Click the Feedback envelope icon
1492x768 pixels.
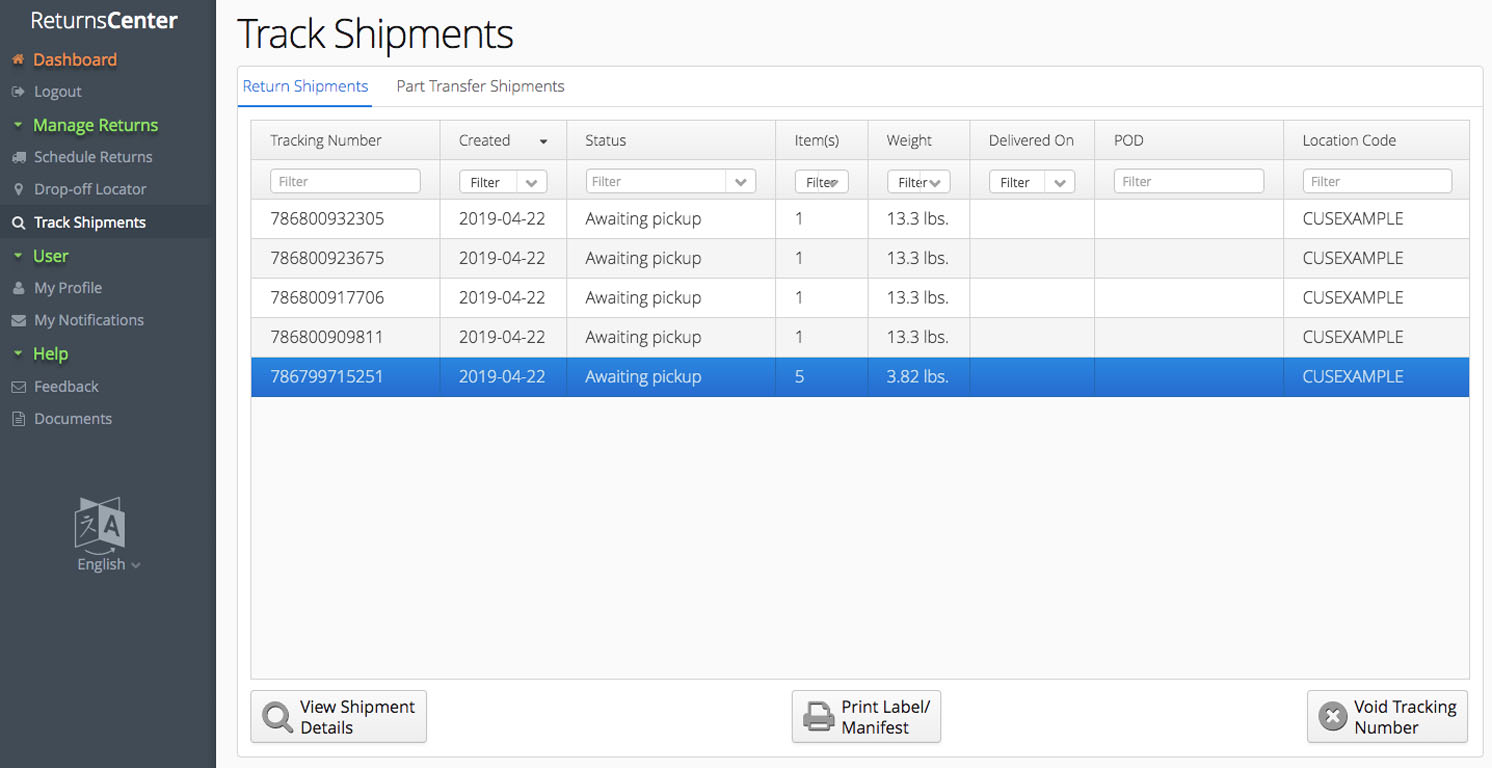pos(18,387)
